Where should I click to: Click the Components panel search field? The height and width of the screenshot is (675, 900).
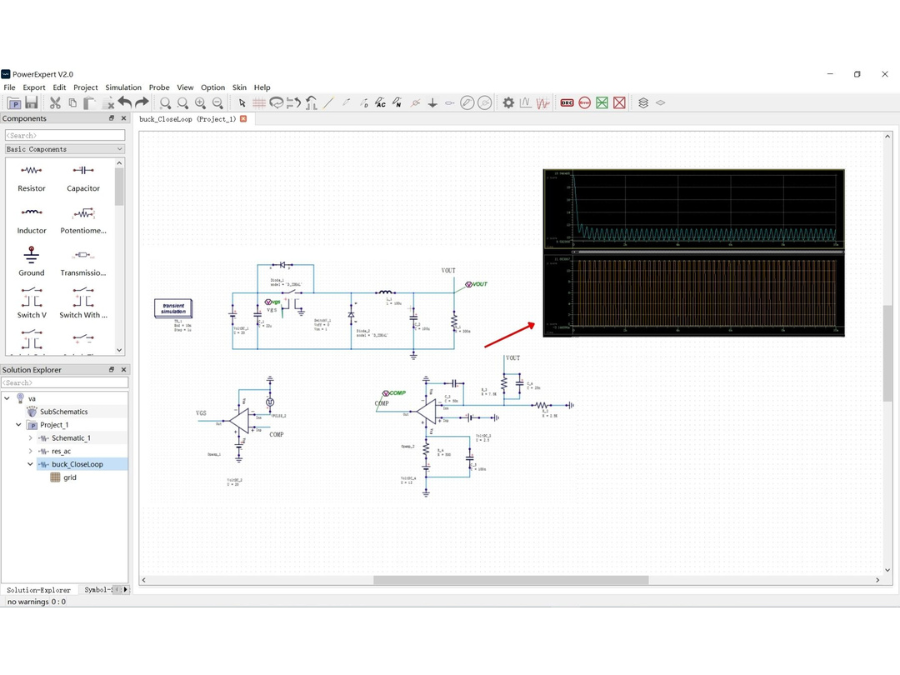pos(65,135)
